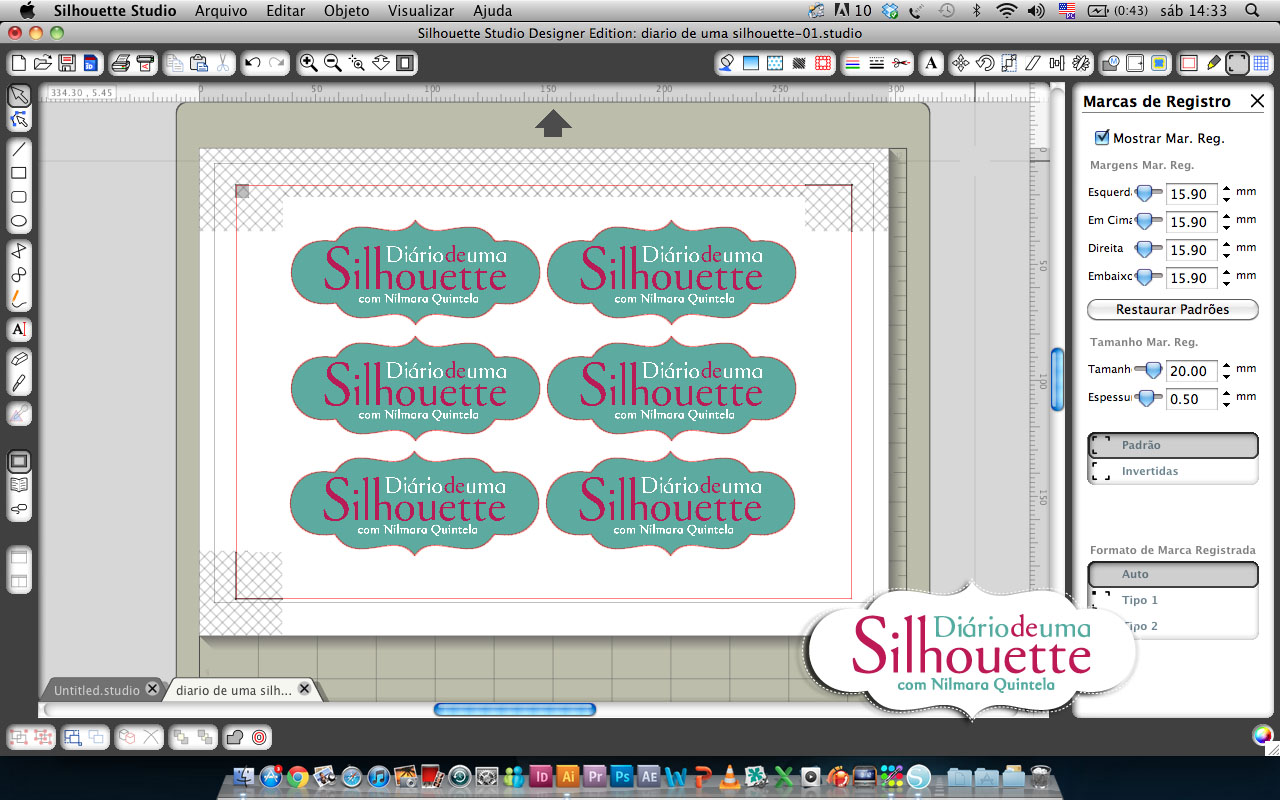
Task: Open the Line Color panel
Action: 853,63
